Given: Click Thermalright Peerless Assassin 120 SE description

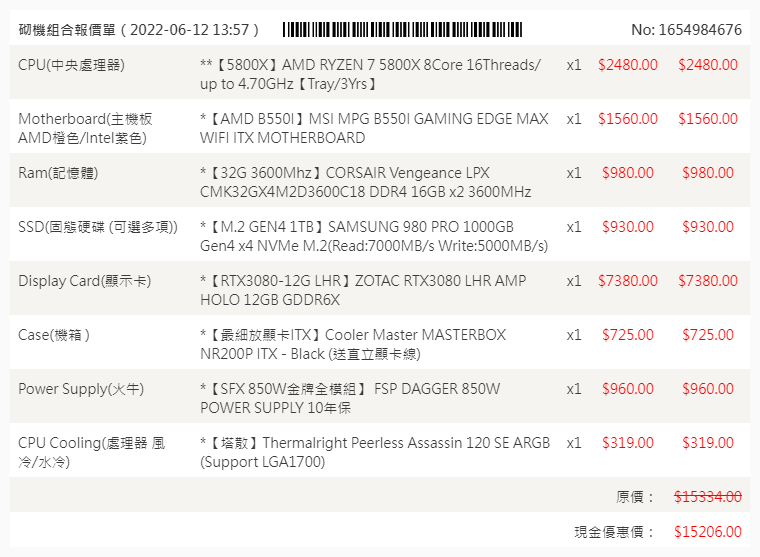Looking at the screenshot, I should (x=375, y=452).
